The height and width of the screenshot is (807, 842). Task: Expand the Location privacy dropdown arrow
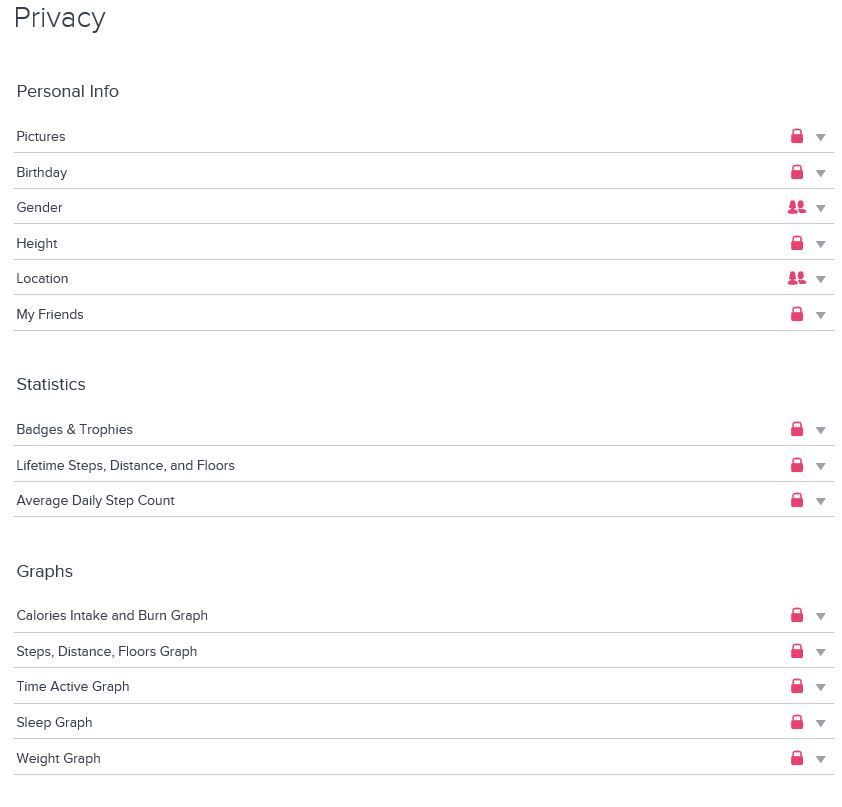(x=821, y=279)
